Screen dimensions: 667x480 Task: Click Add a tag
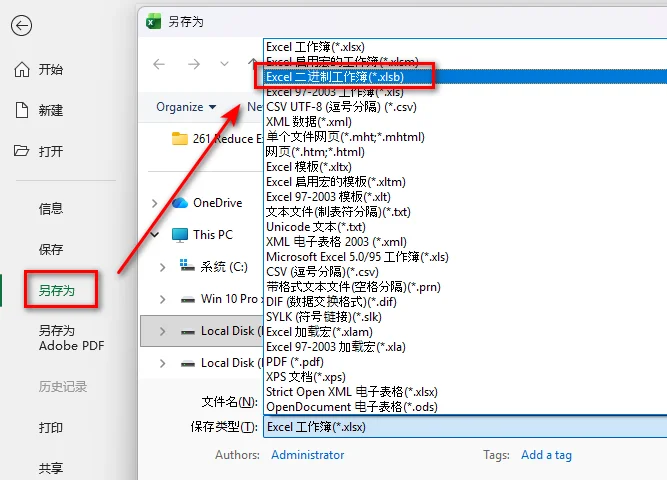pyautogui.click(x=547, y=455)
